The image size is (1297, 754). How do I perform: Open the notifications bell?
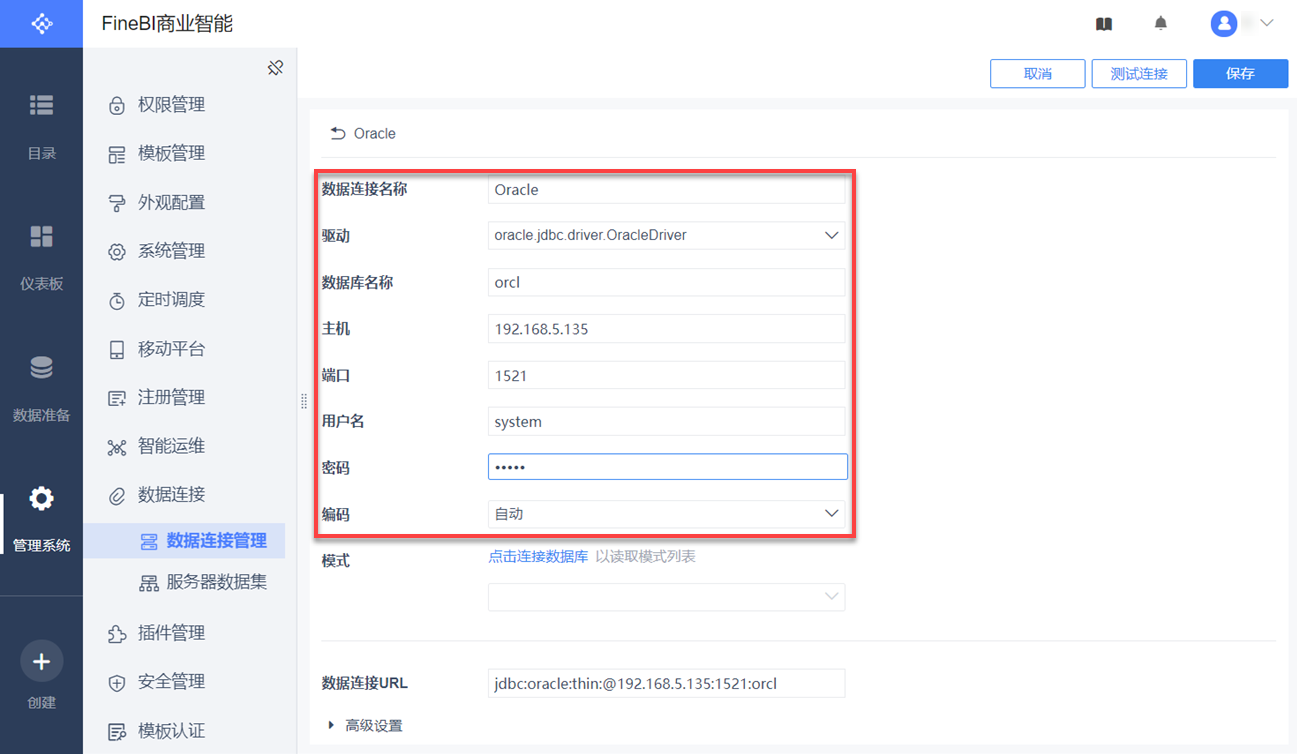[1160, 23]
